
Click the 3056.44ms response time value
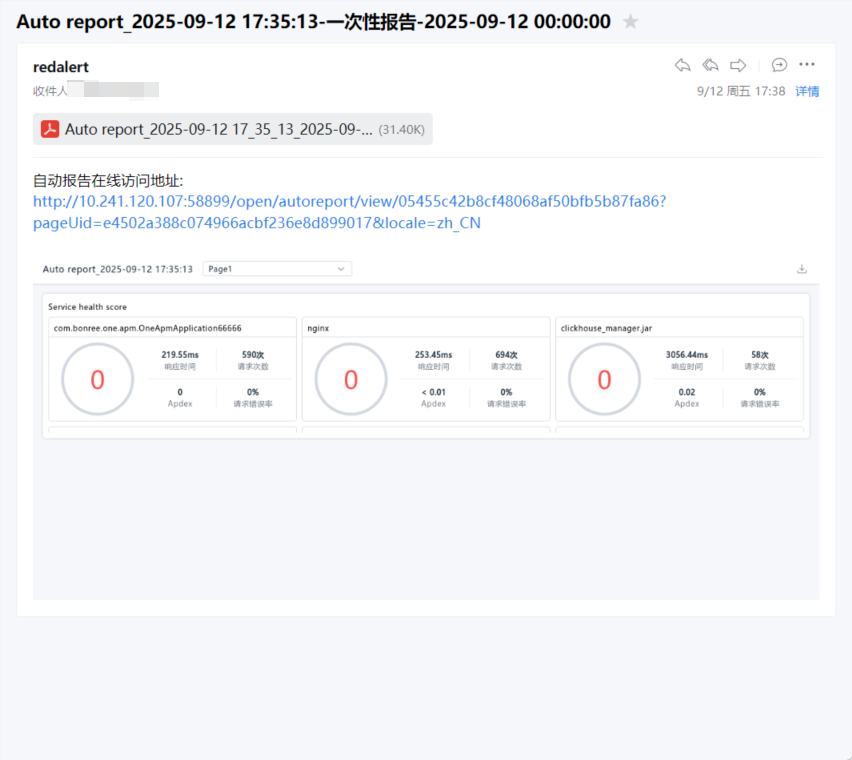(686, 355)
